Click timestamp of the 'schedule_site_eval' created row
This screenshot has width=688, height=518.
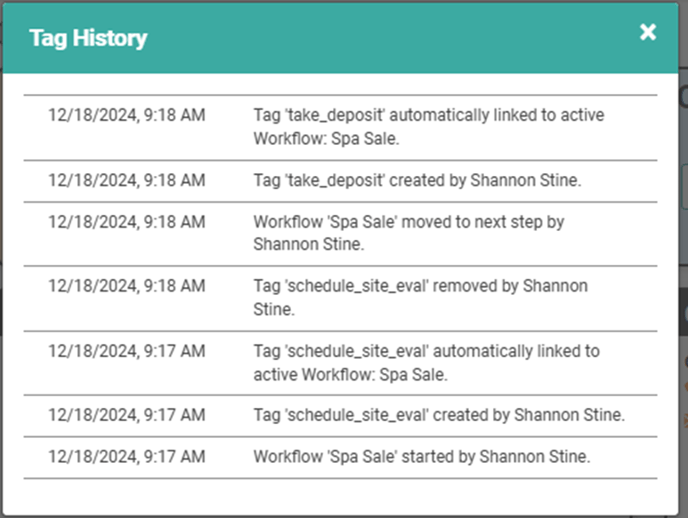tap(126, 415)
